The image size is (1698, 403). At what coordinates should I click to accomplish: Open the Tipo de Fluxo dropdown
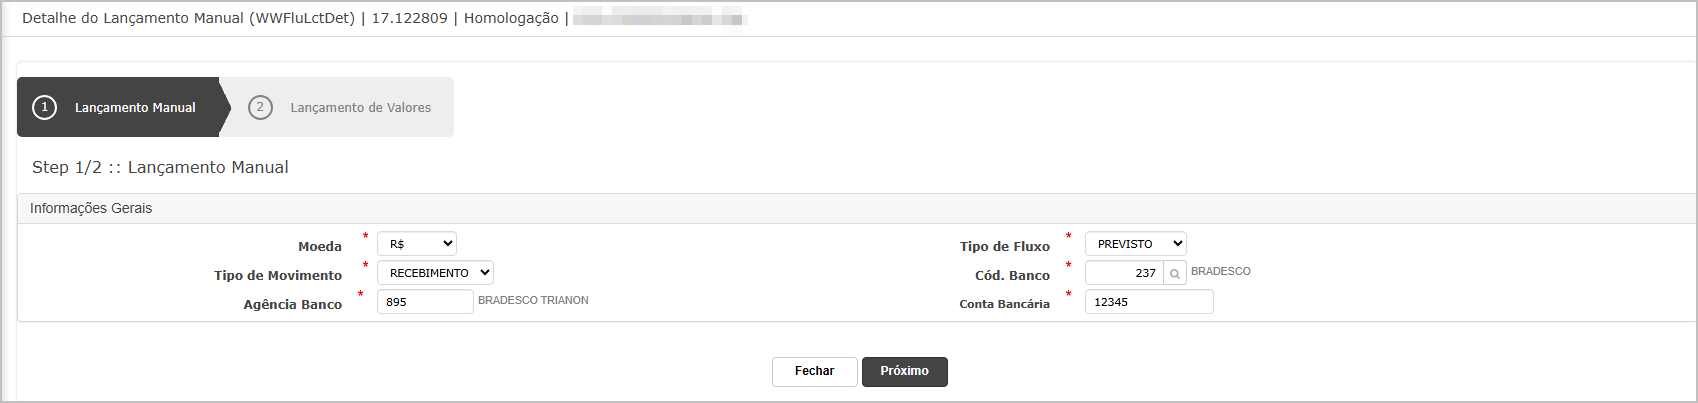pos(1136,244)
